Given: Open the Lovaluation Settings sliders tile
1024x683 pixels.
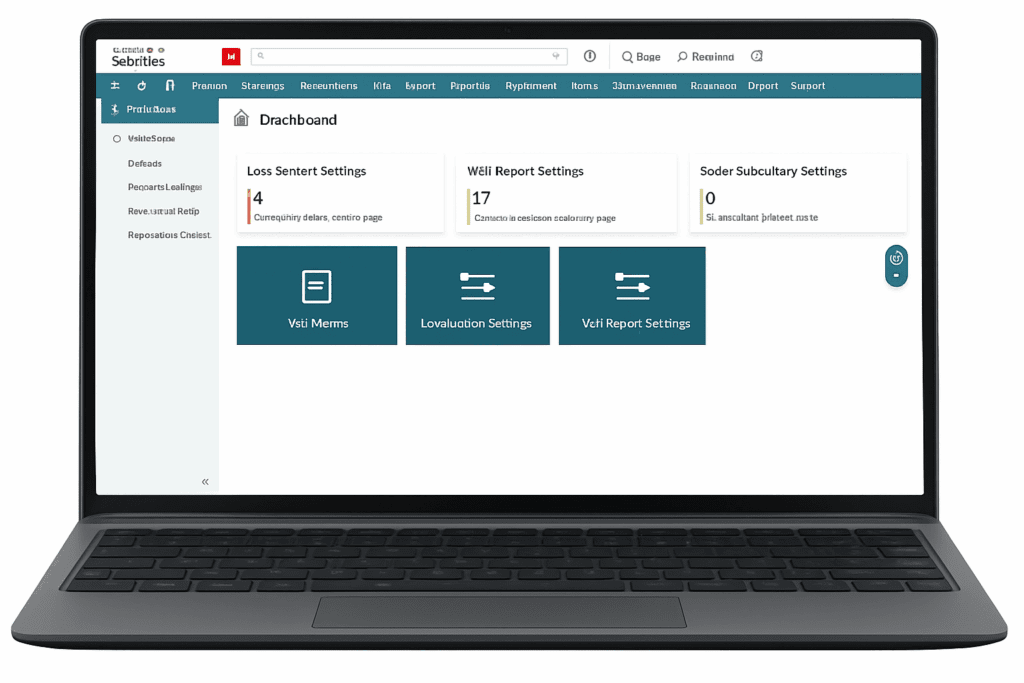Looking at the screenshot, I should click(x=477, y=295).
